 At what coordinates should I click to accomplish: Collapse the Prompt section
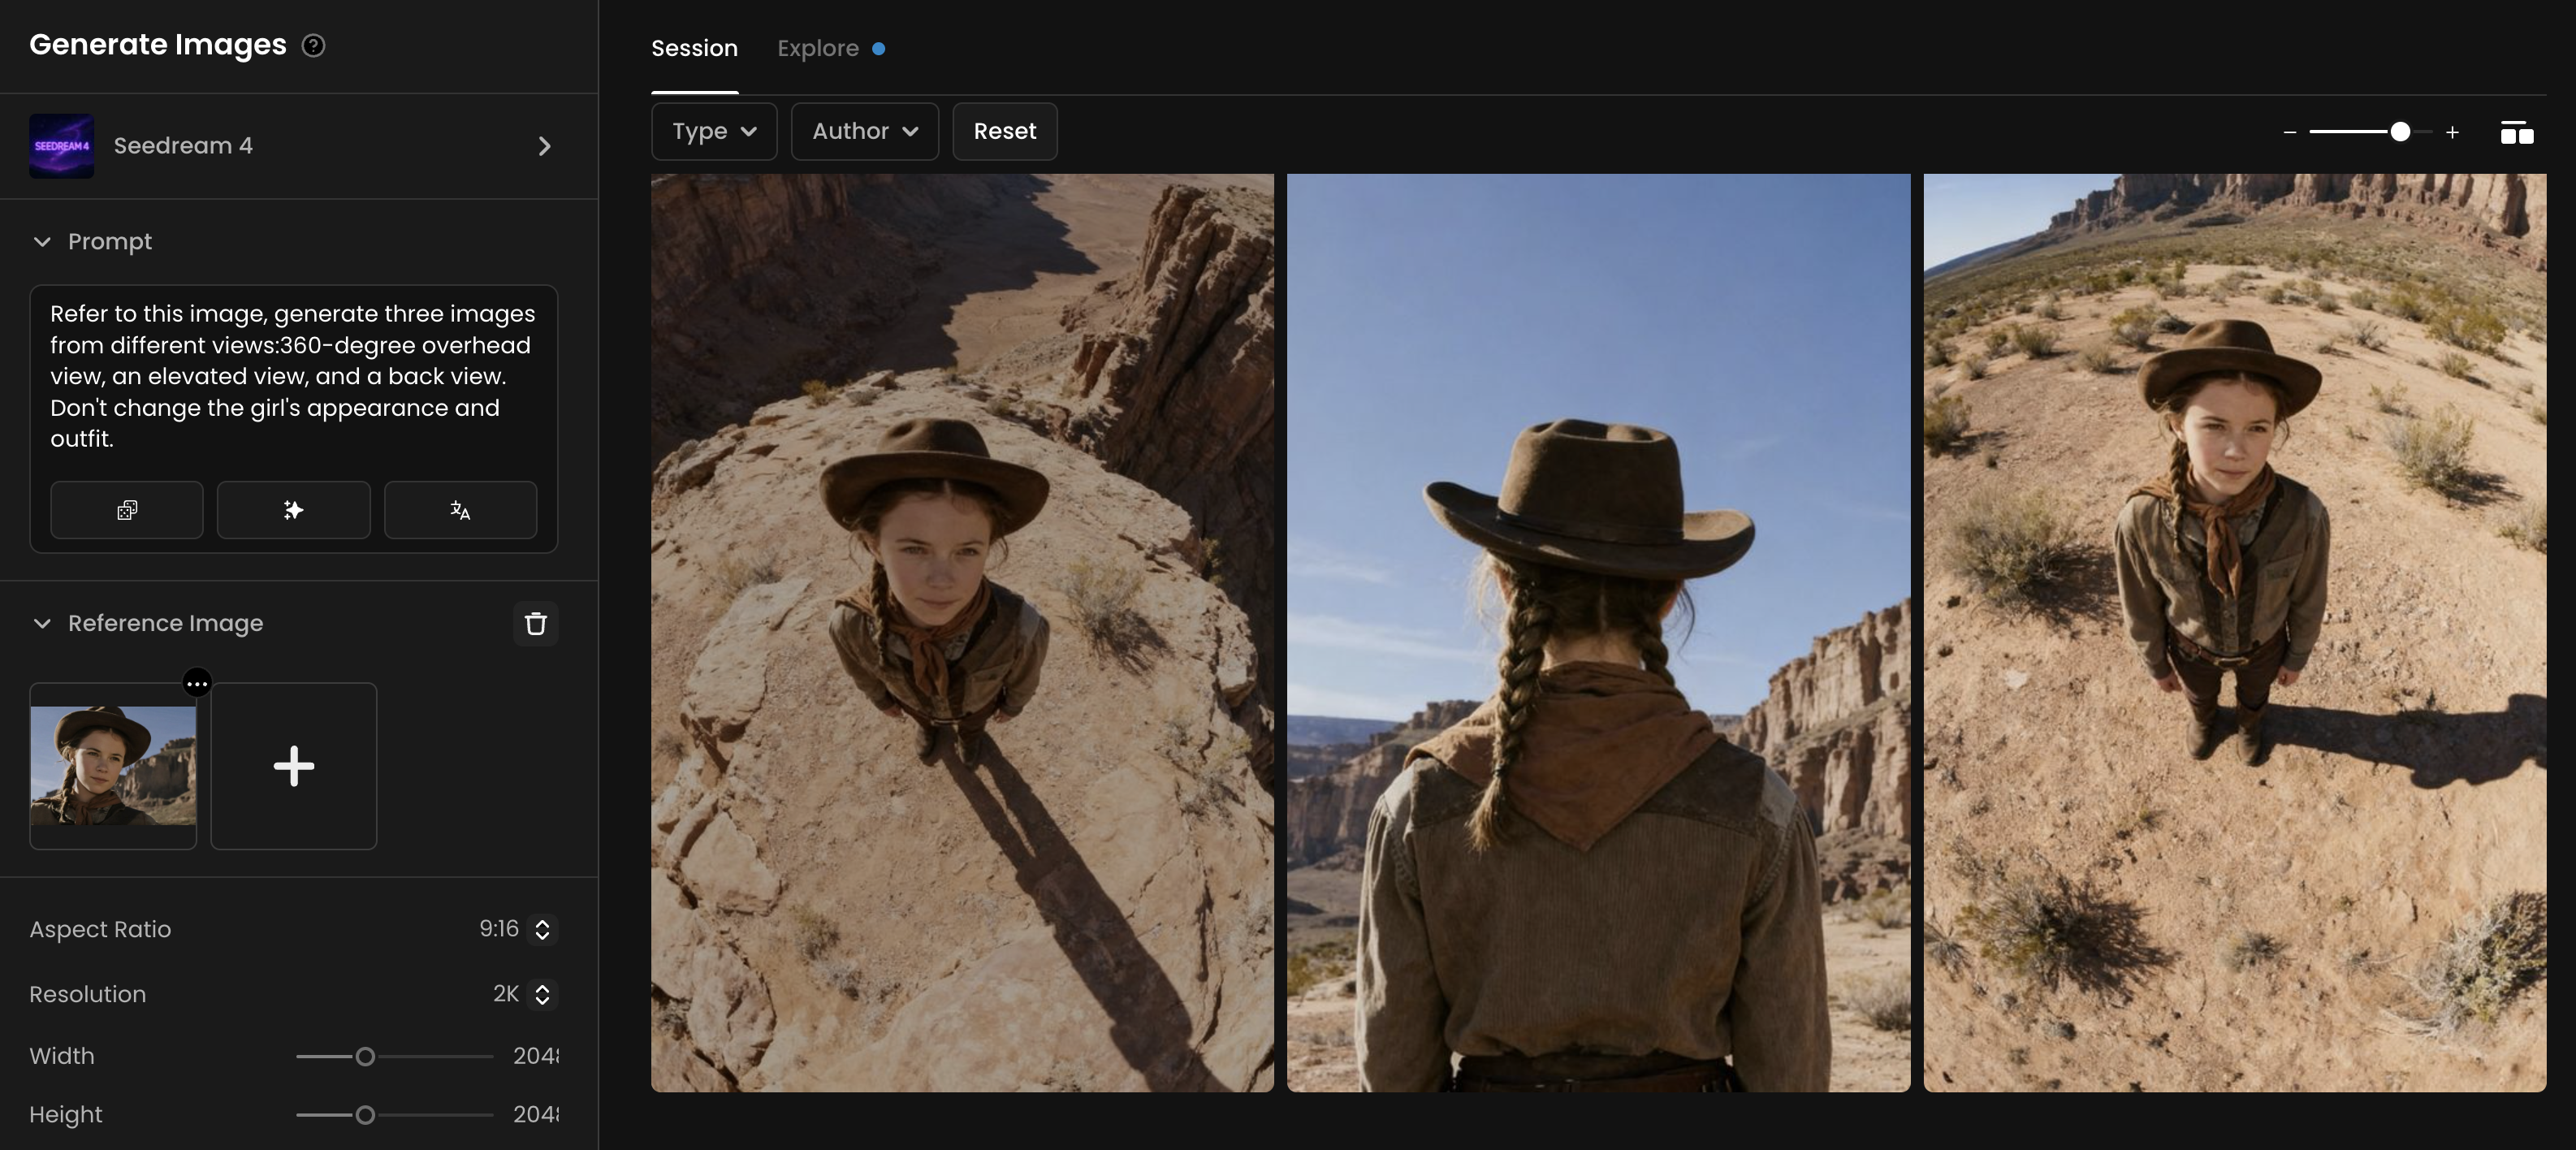[42, 242]
